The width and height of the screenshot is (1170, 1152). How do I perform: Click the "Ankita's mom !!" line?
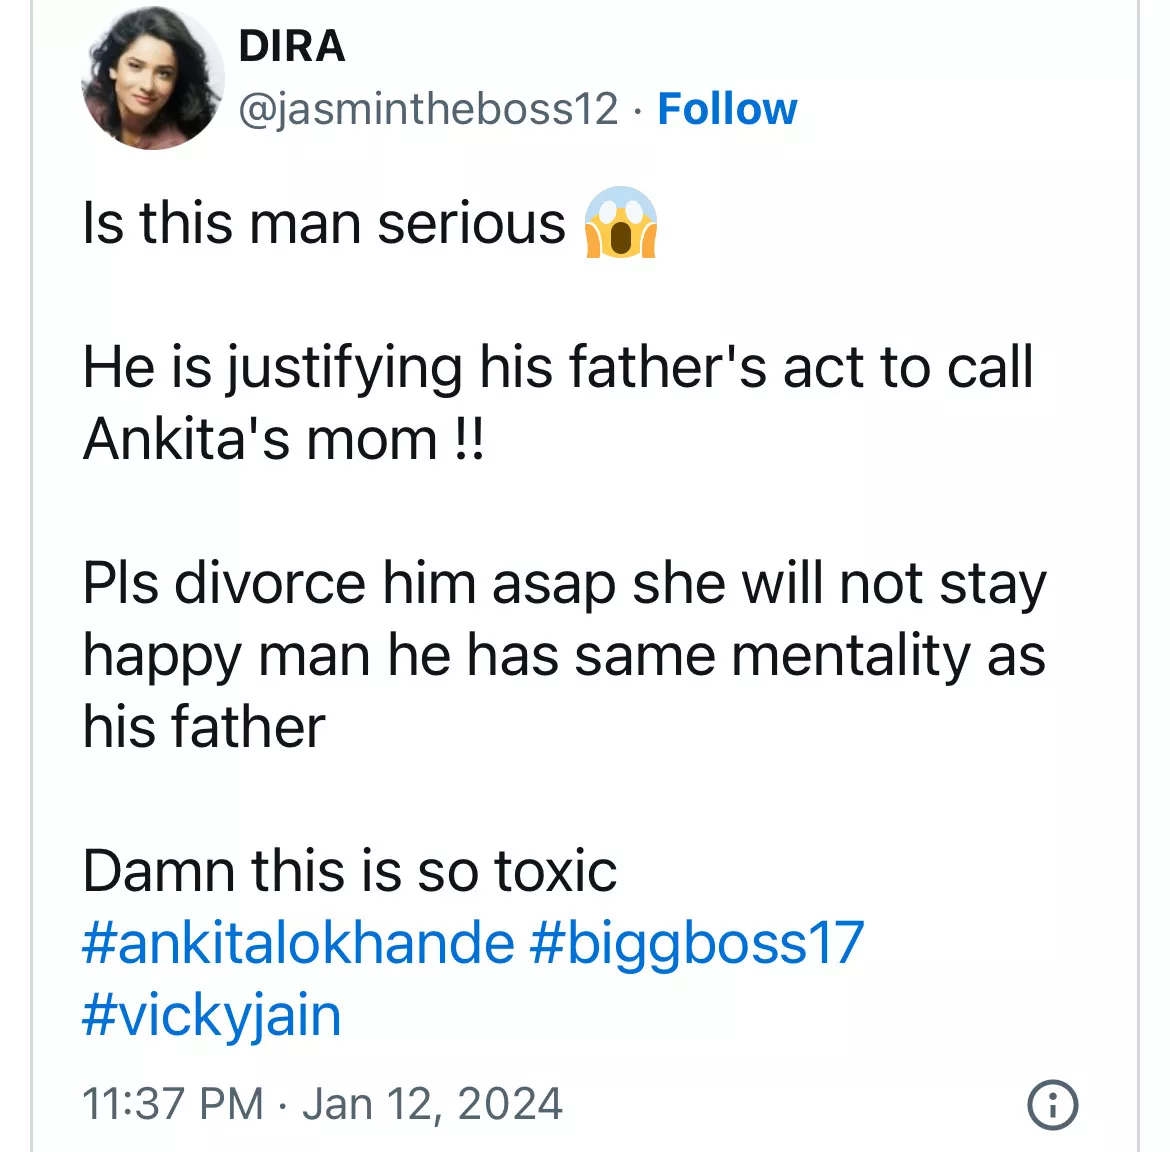point(284,438)
